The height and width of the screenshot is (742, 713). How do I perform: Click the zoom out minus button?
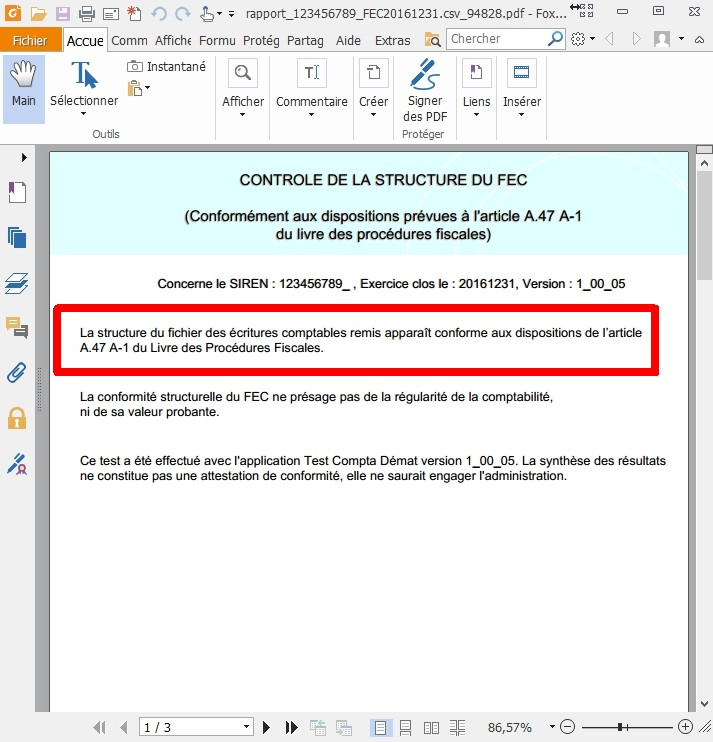tap(567, 726)
